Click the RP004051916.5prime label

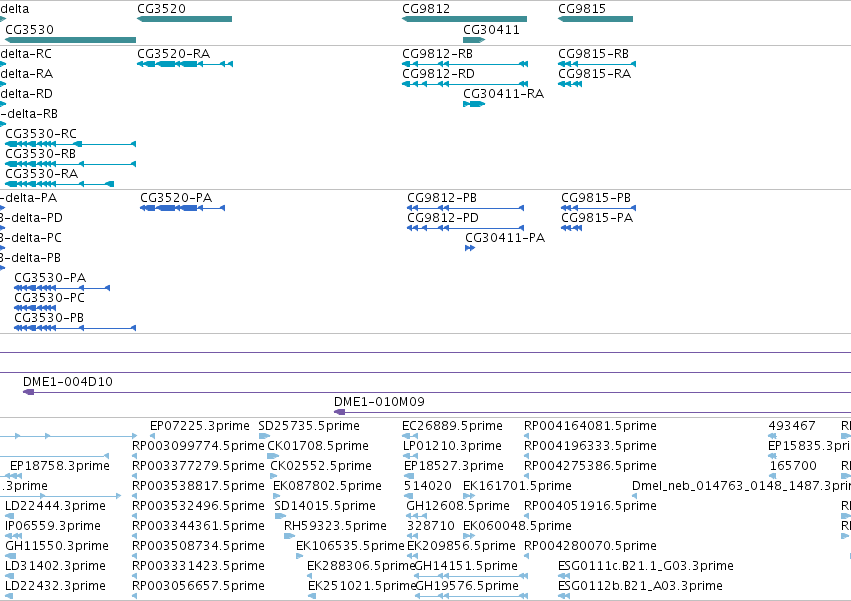590,506
